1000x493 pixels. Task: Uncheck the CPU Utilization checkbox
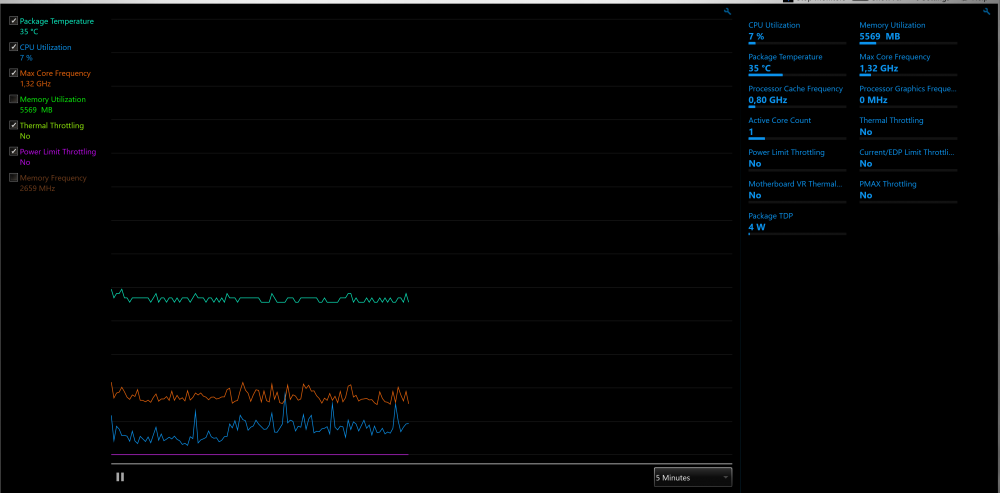pos(13,47)
